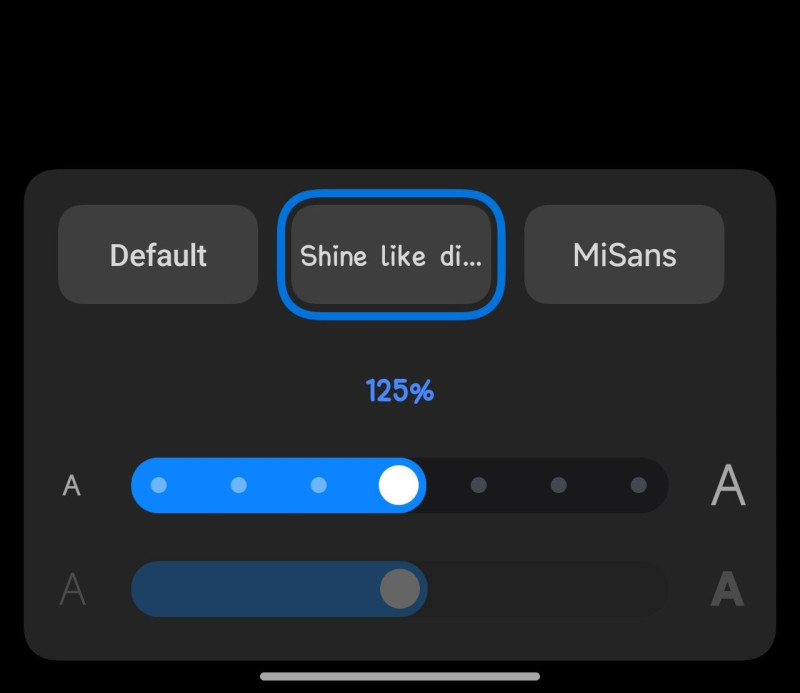Click the 125% font size label
The width and height of the screenshot is (800, 693).
399,391
